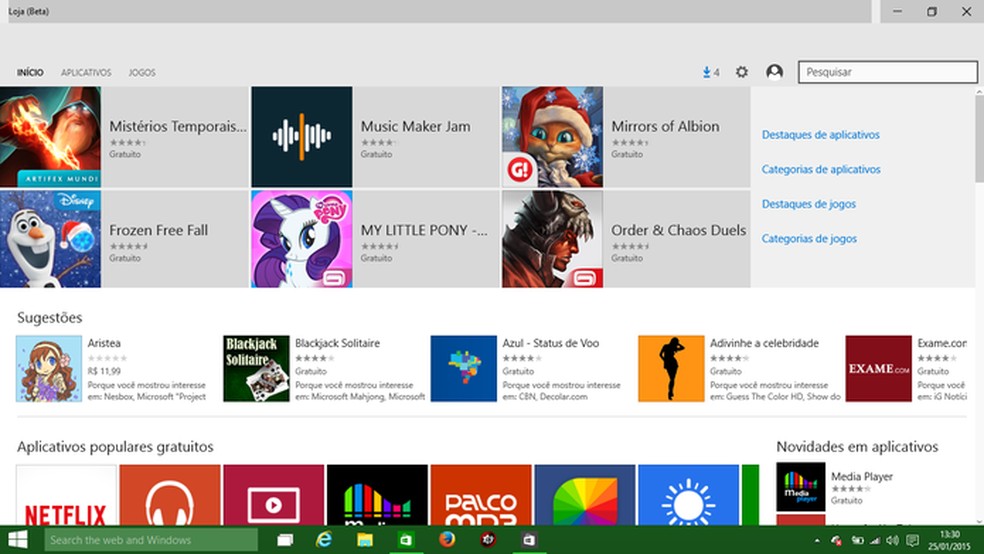Open File Explorer from taskbar
The height and width of the screenshot is (554, 984).
(365, 540)
